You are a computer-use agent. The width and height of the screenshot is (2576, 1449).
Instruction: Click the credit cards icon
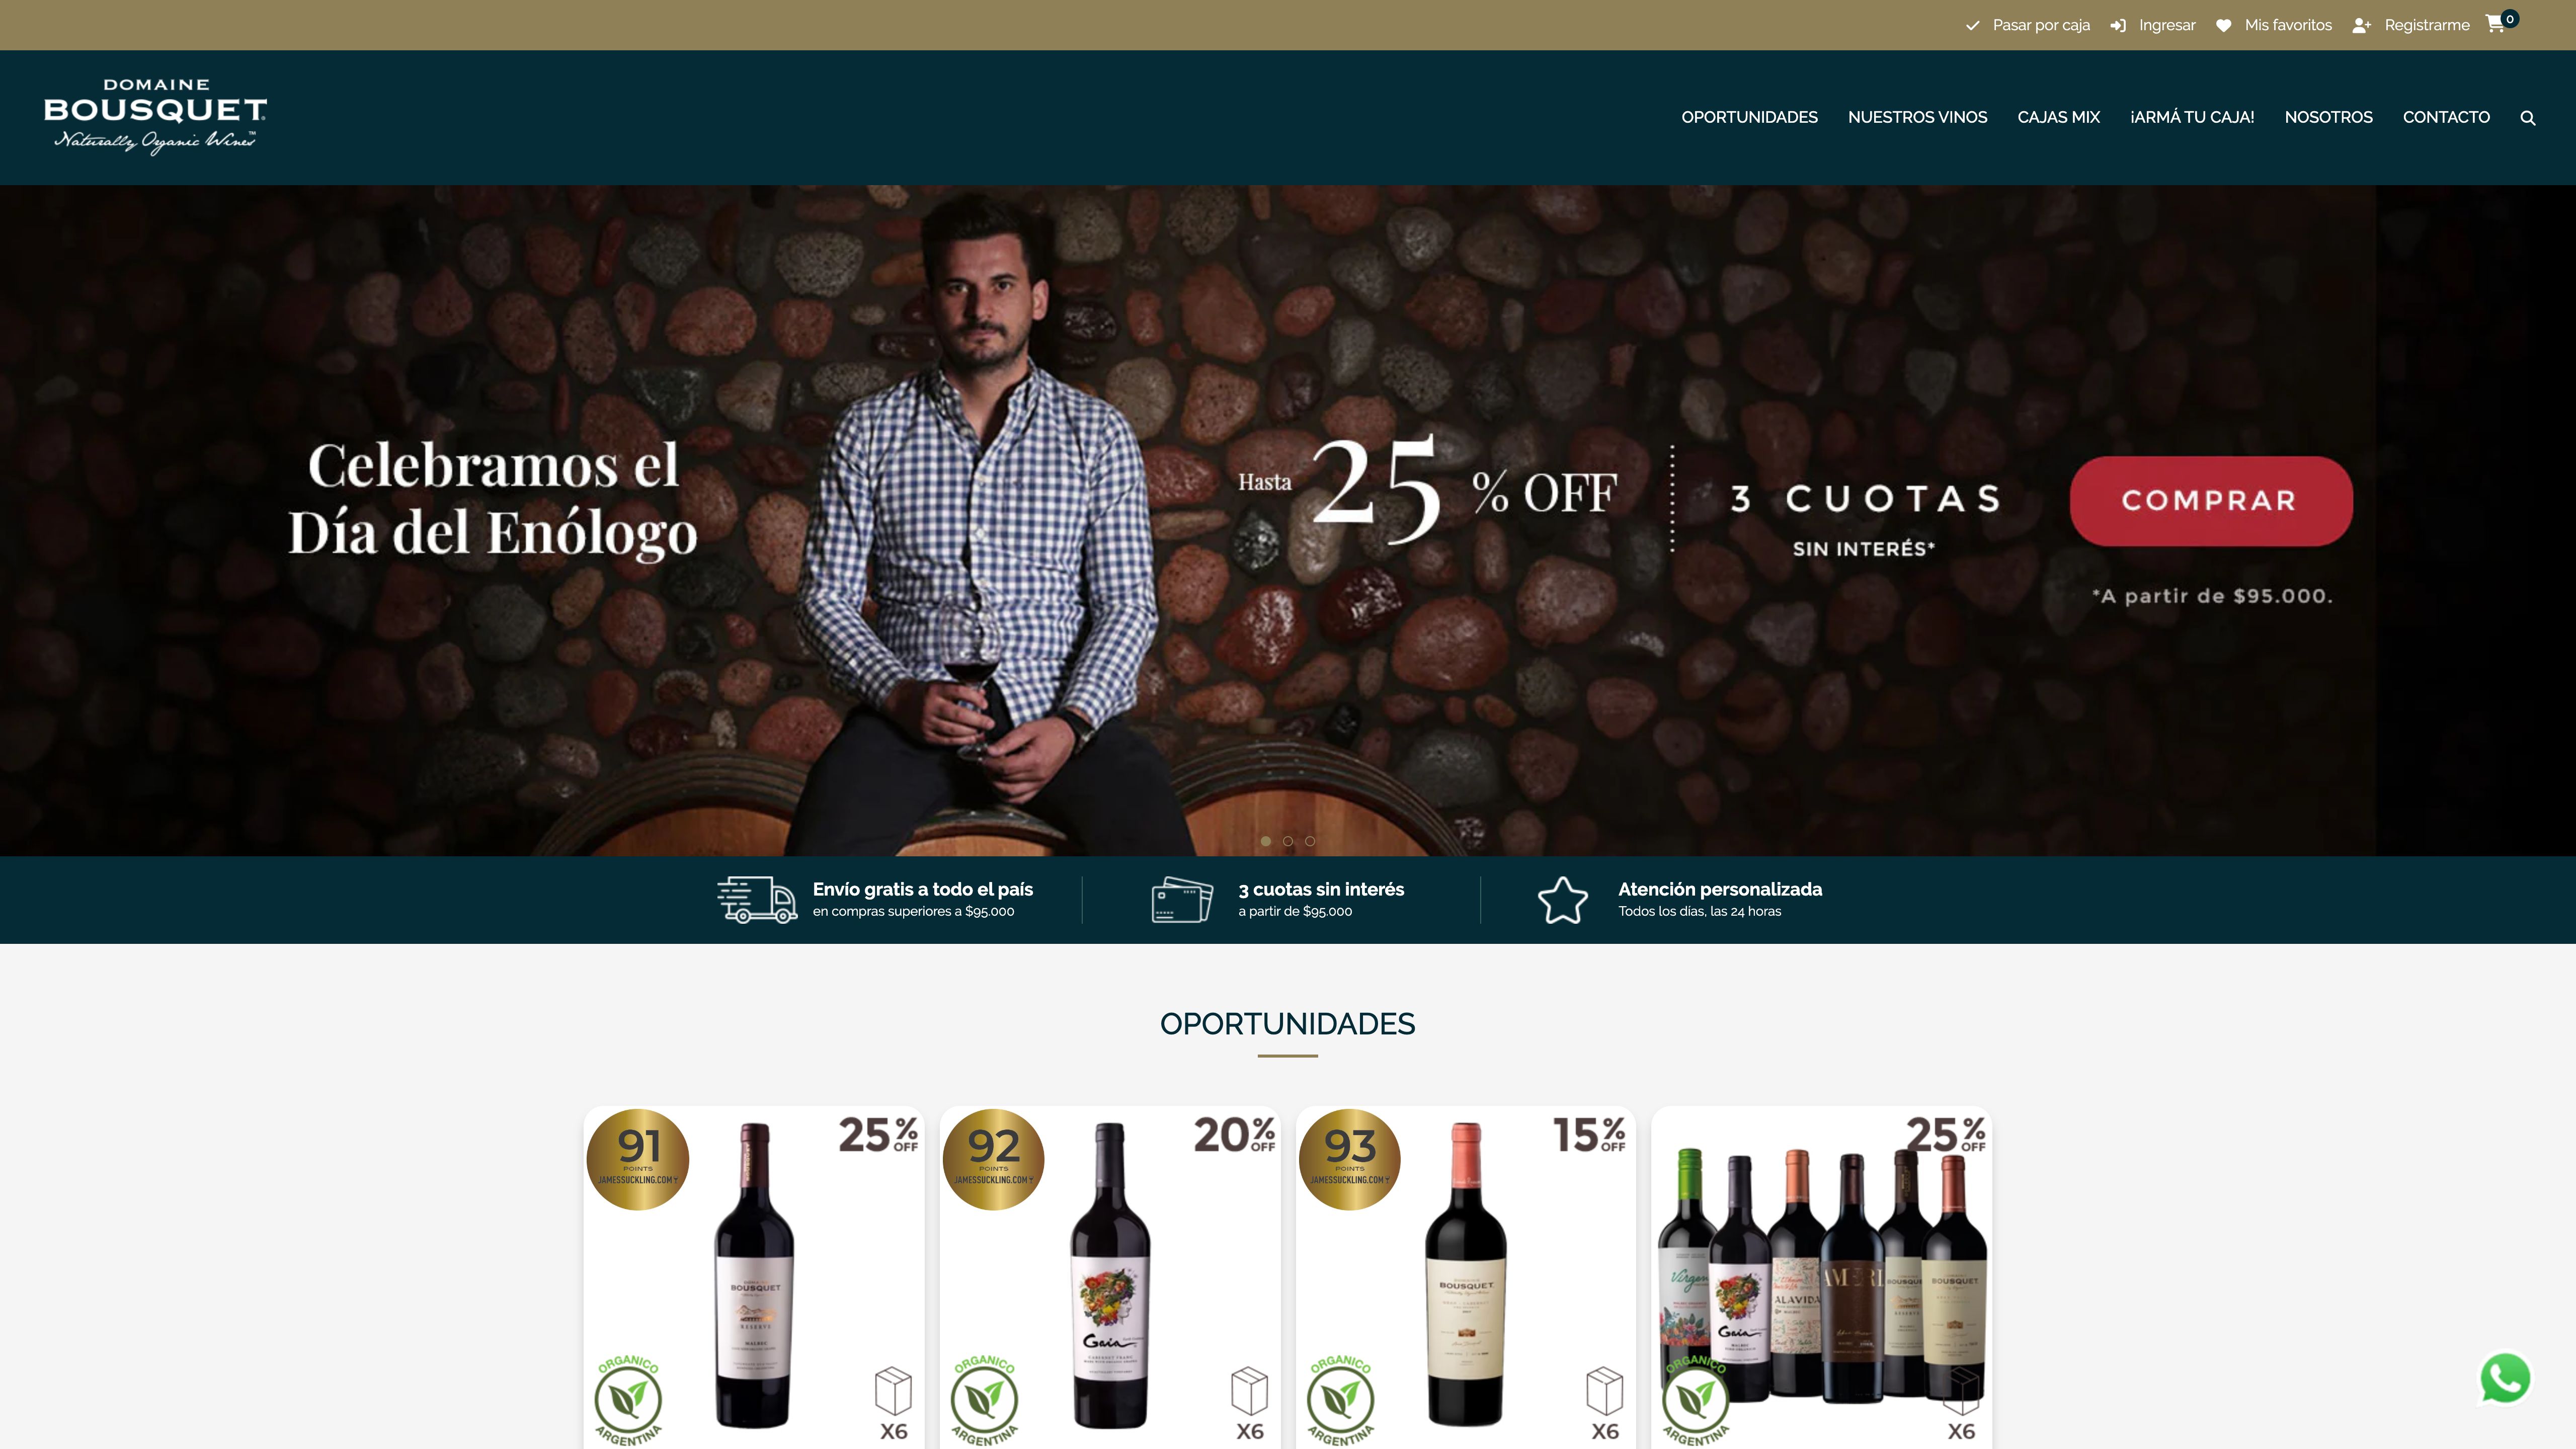(1182, 899)
